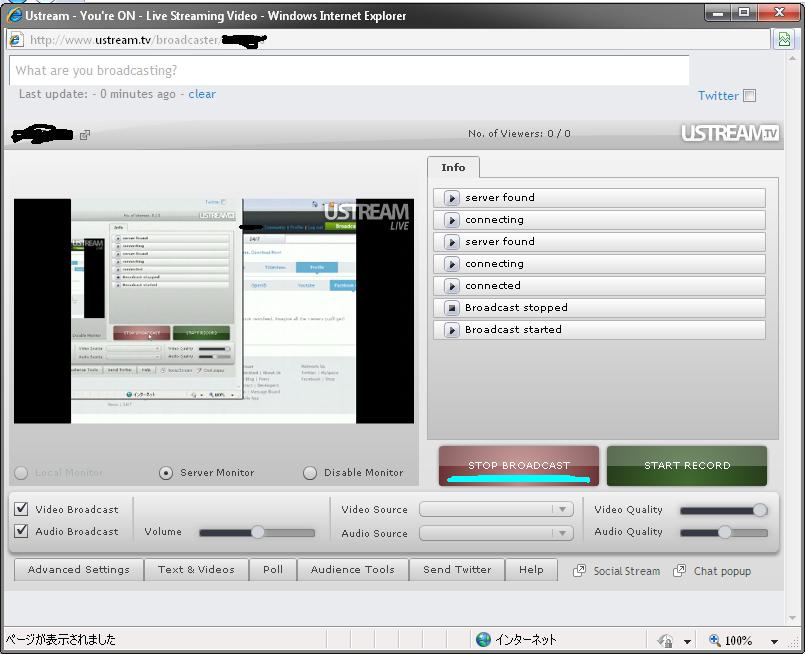Click the "What are you broadcasting?" input field

(349, 70)
